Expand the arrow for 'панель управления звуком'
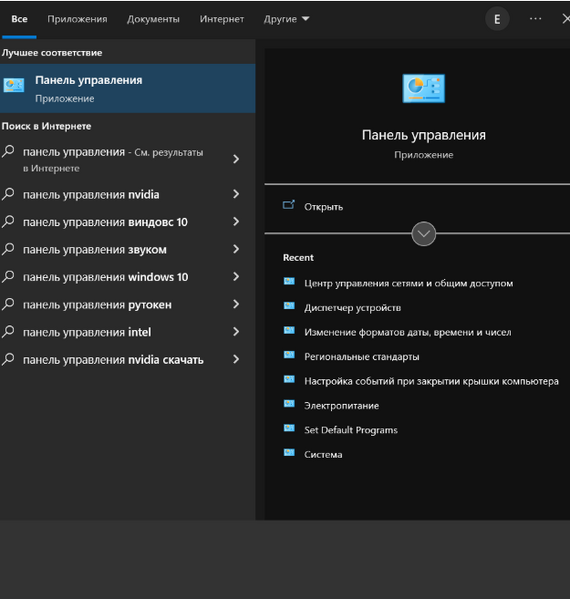The width and height of the screenshot is (570, 599). click(x=236, y=249)
